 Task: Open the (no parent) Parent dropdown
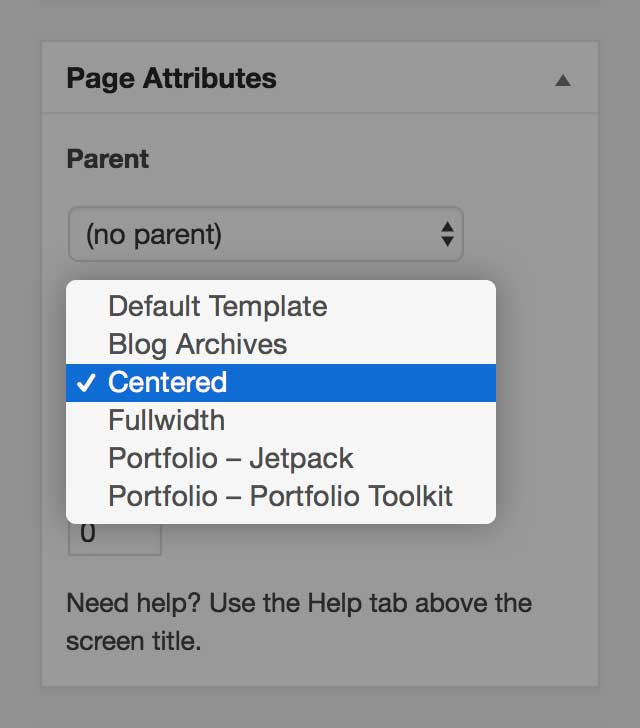click(266, 234)
